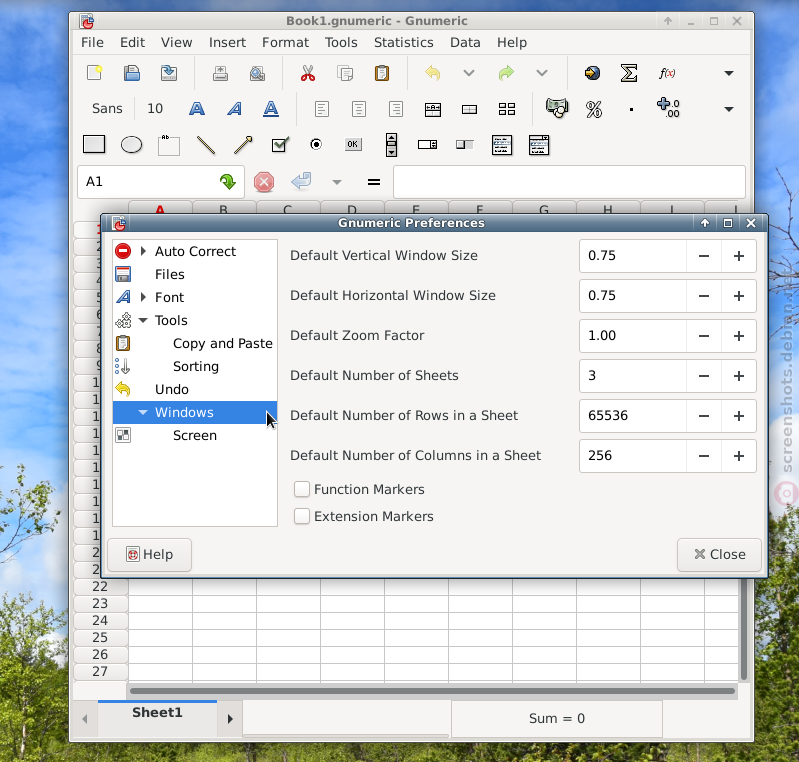Insert a radio button object
799x762 pixels.
(x=316, y=144)
